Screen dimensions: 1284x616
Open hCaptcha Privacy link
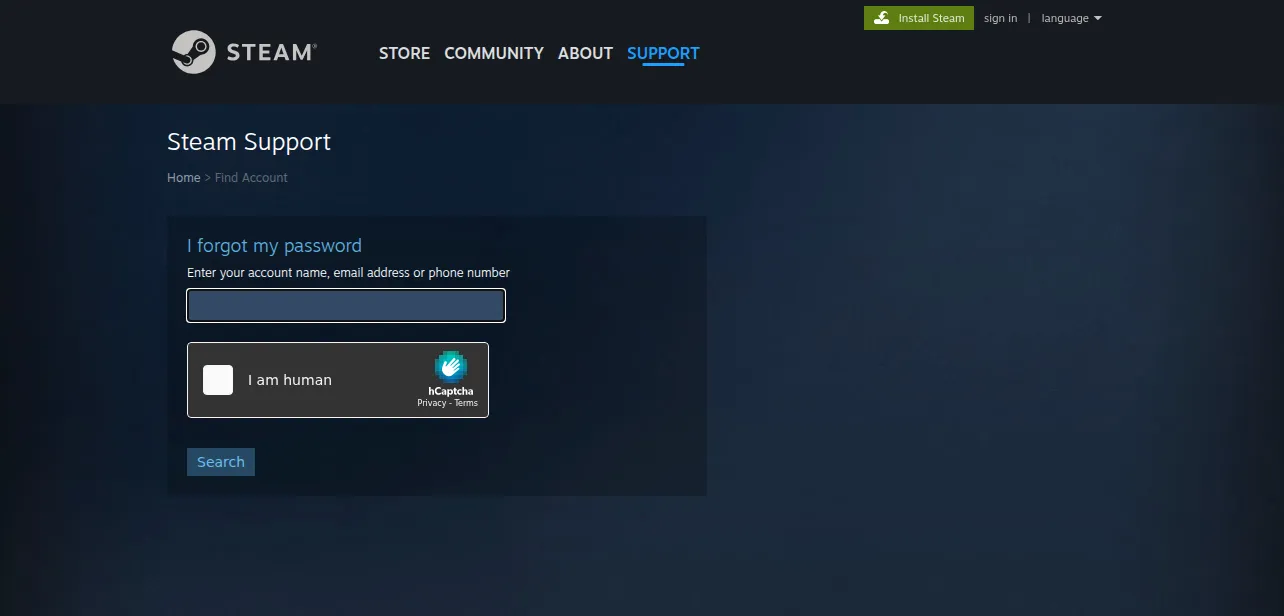pos(432,403)
